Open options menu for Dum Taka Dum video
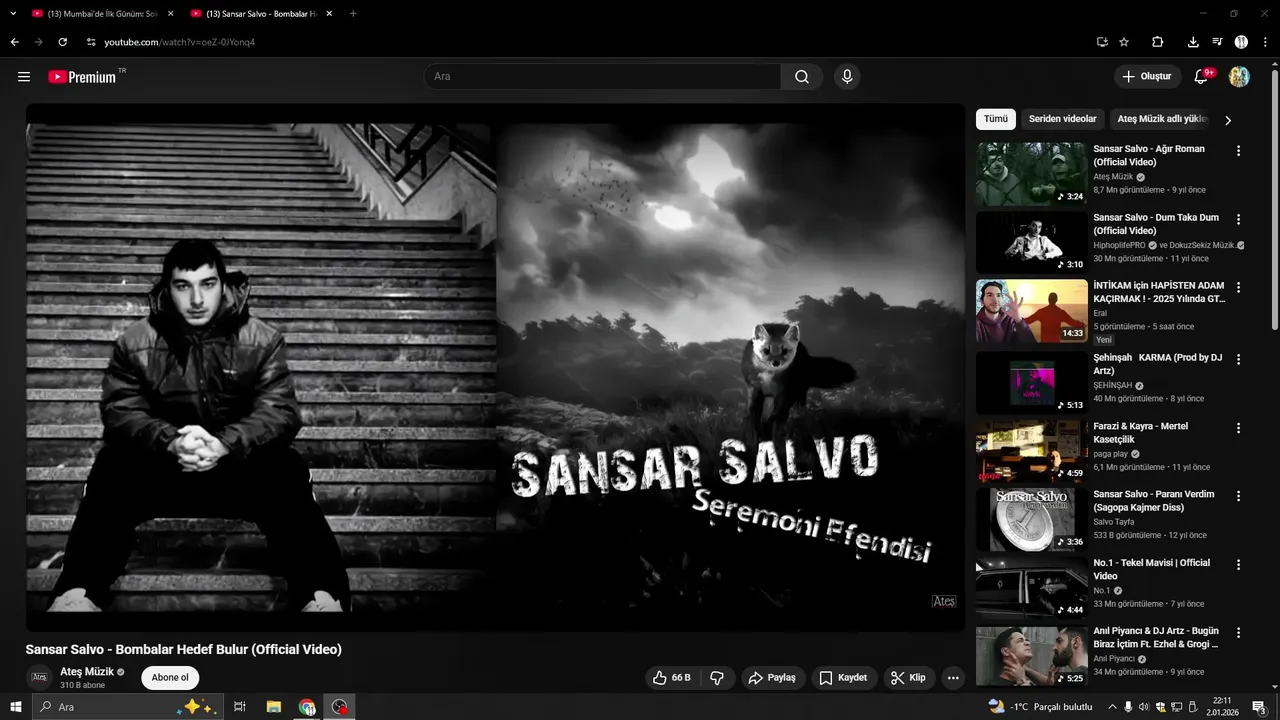 pyautogui.click(x=1238, y=219)
